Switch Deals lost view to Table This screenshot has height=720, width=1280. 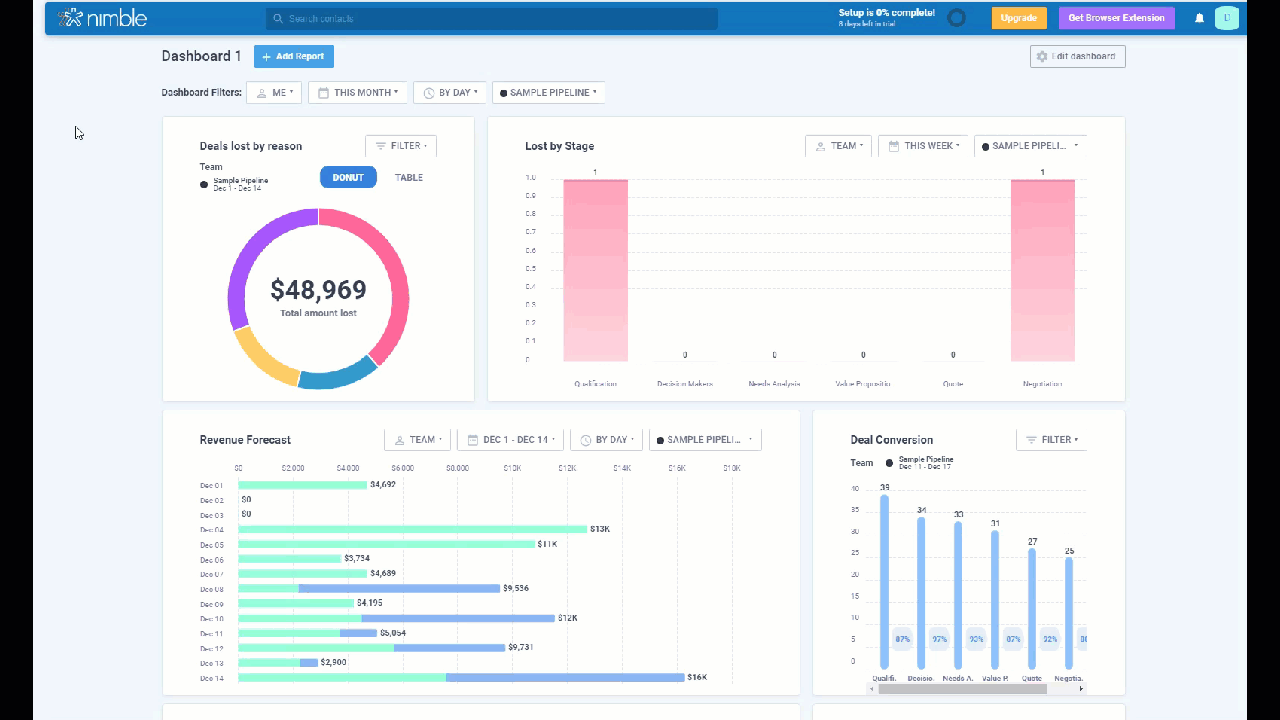pos(409,178)
